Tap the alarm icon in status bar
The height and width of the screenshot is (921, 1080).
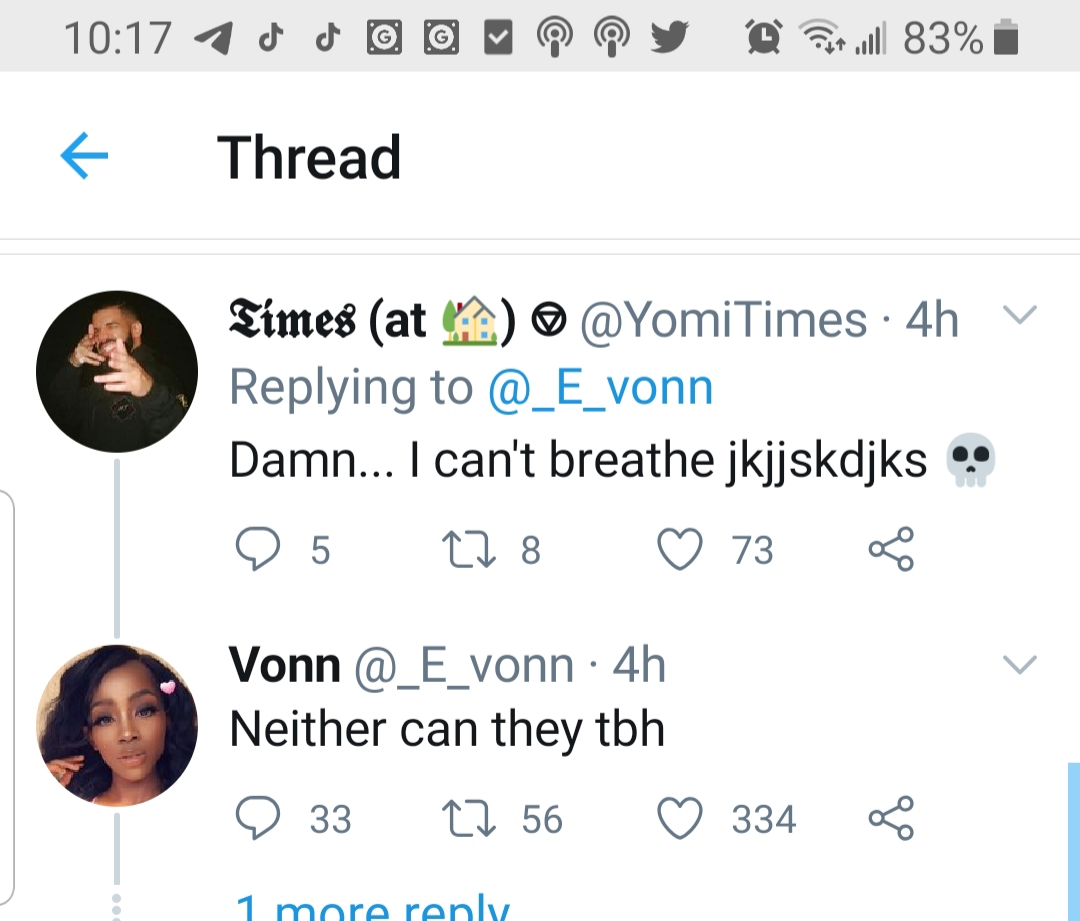coord(765,38)
